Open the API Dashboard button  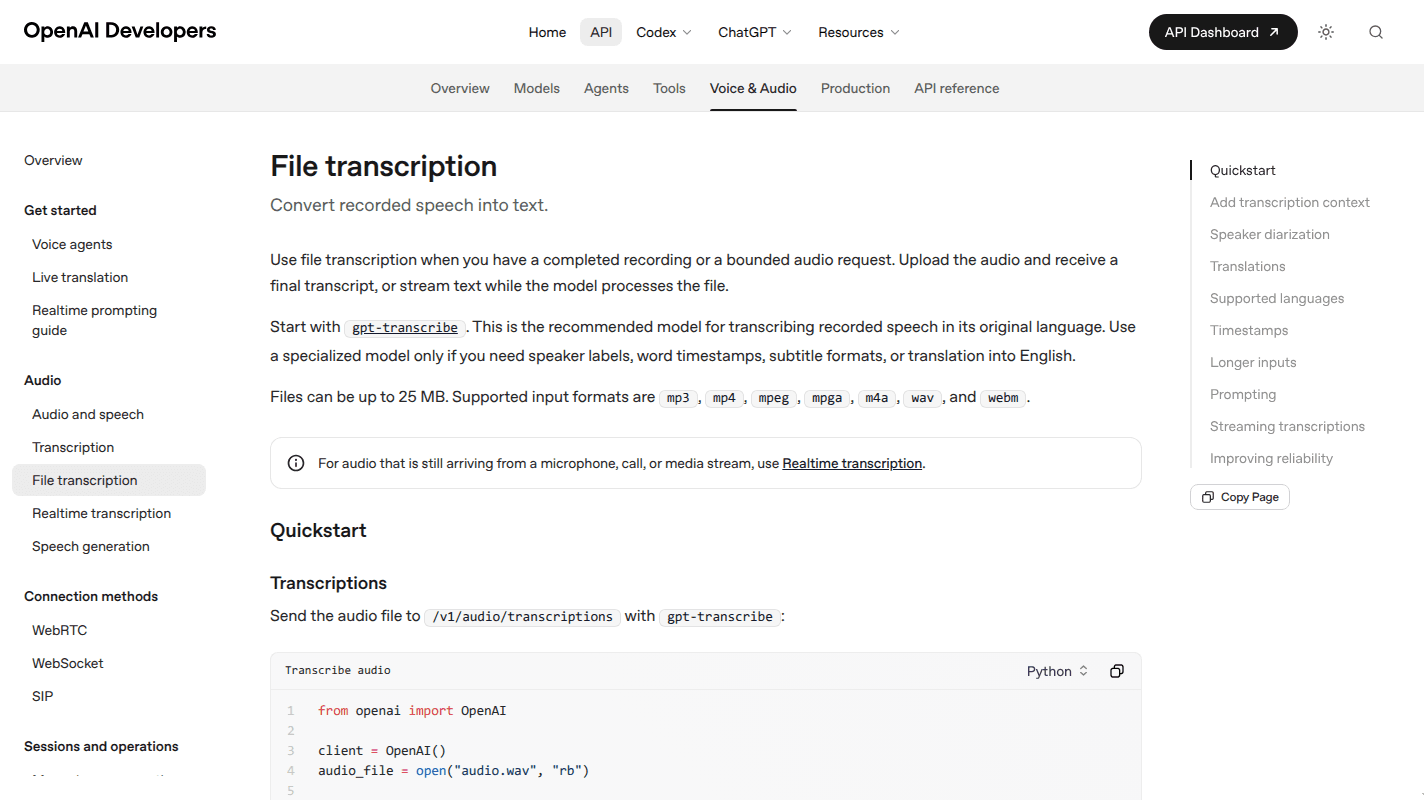point(1223,32)
